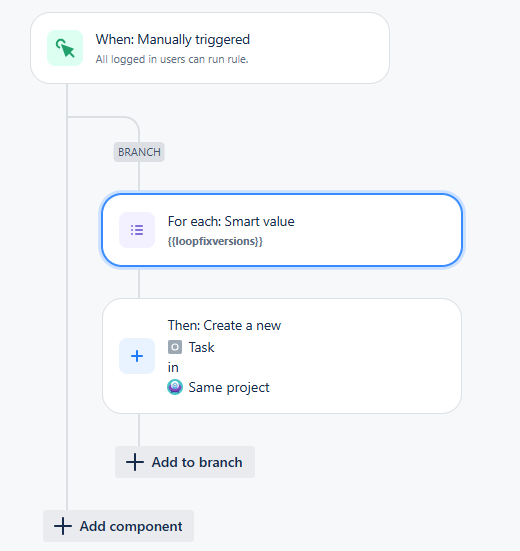Viewport: 520px width, 551px height.
Task: Click the plus icon in Add component
Action: pyautogui.click(x=63, y=526)
